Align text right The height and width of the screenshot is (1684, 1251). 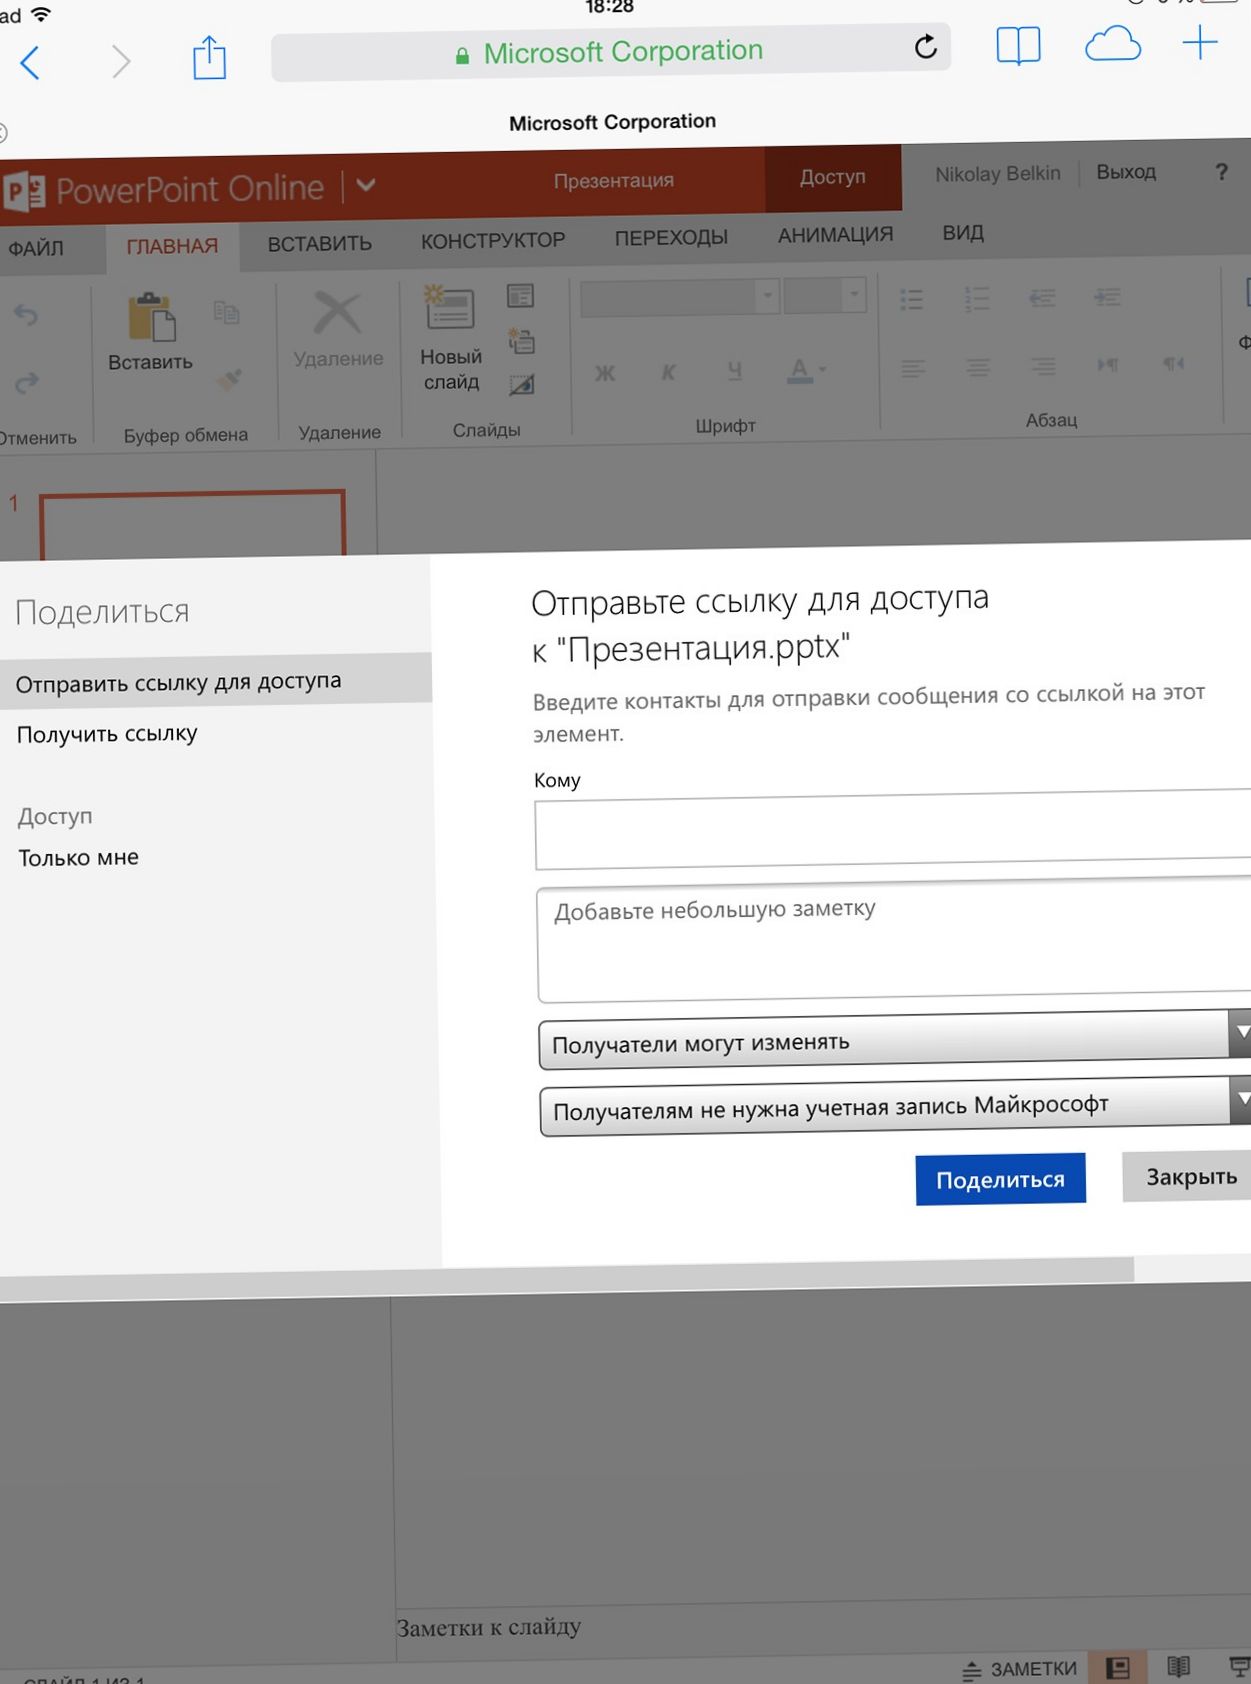(1043, 366)
